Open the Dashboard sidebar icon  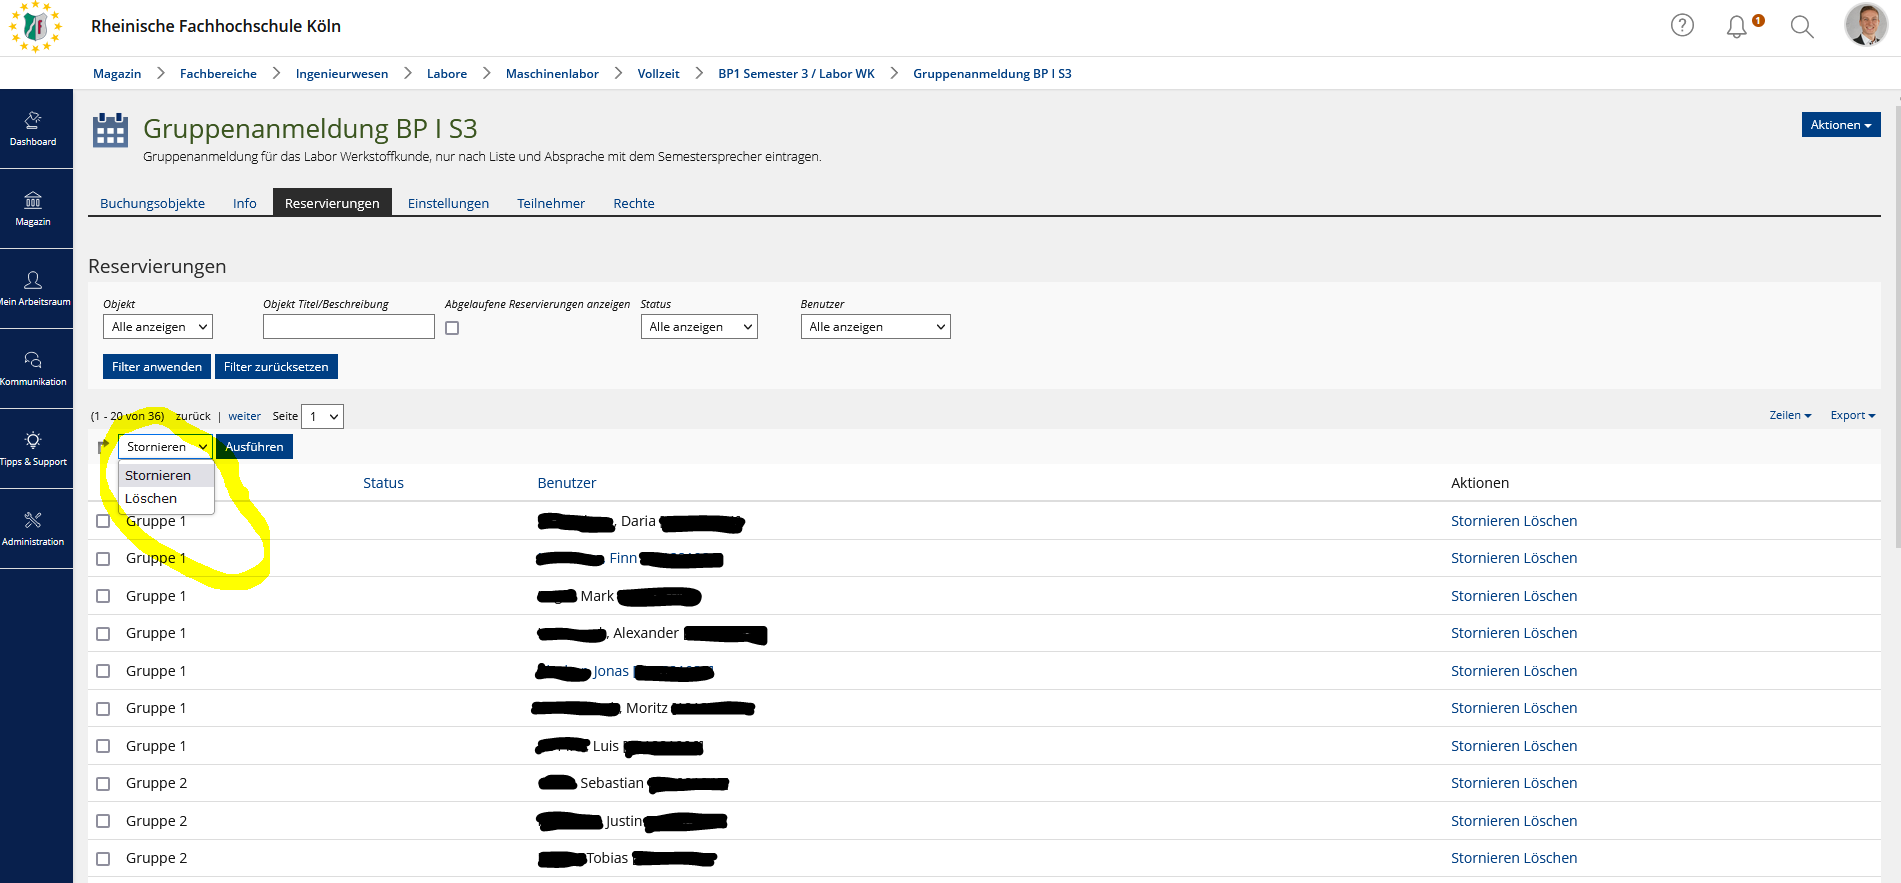33,128
